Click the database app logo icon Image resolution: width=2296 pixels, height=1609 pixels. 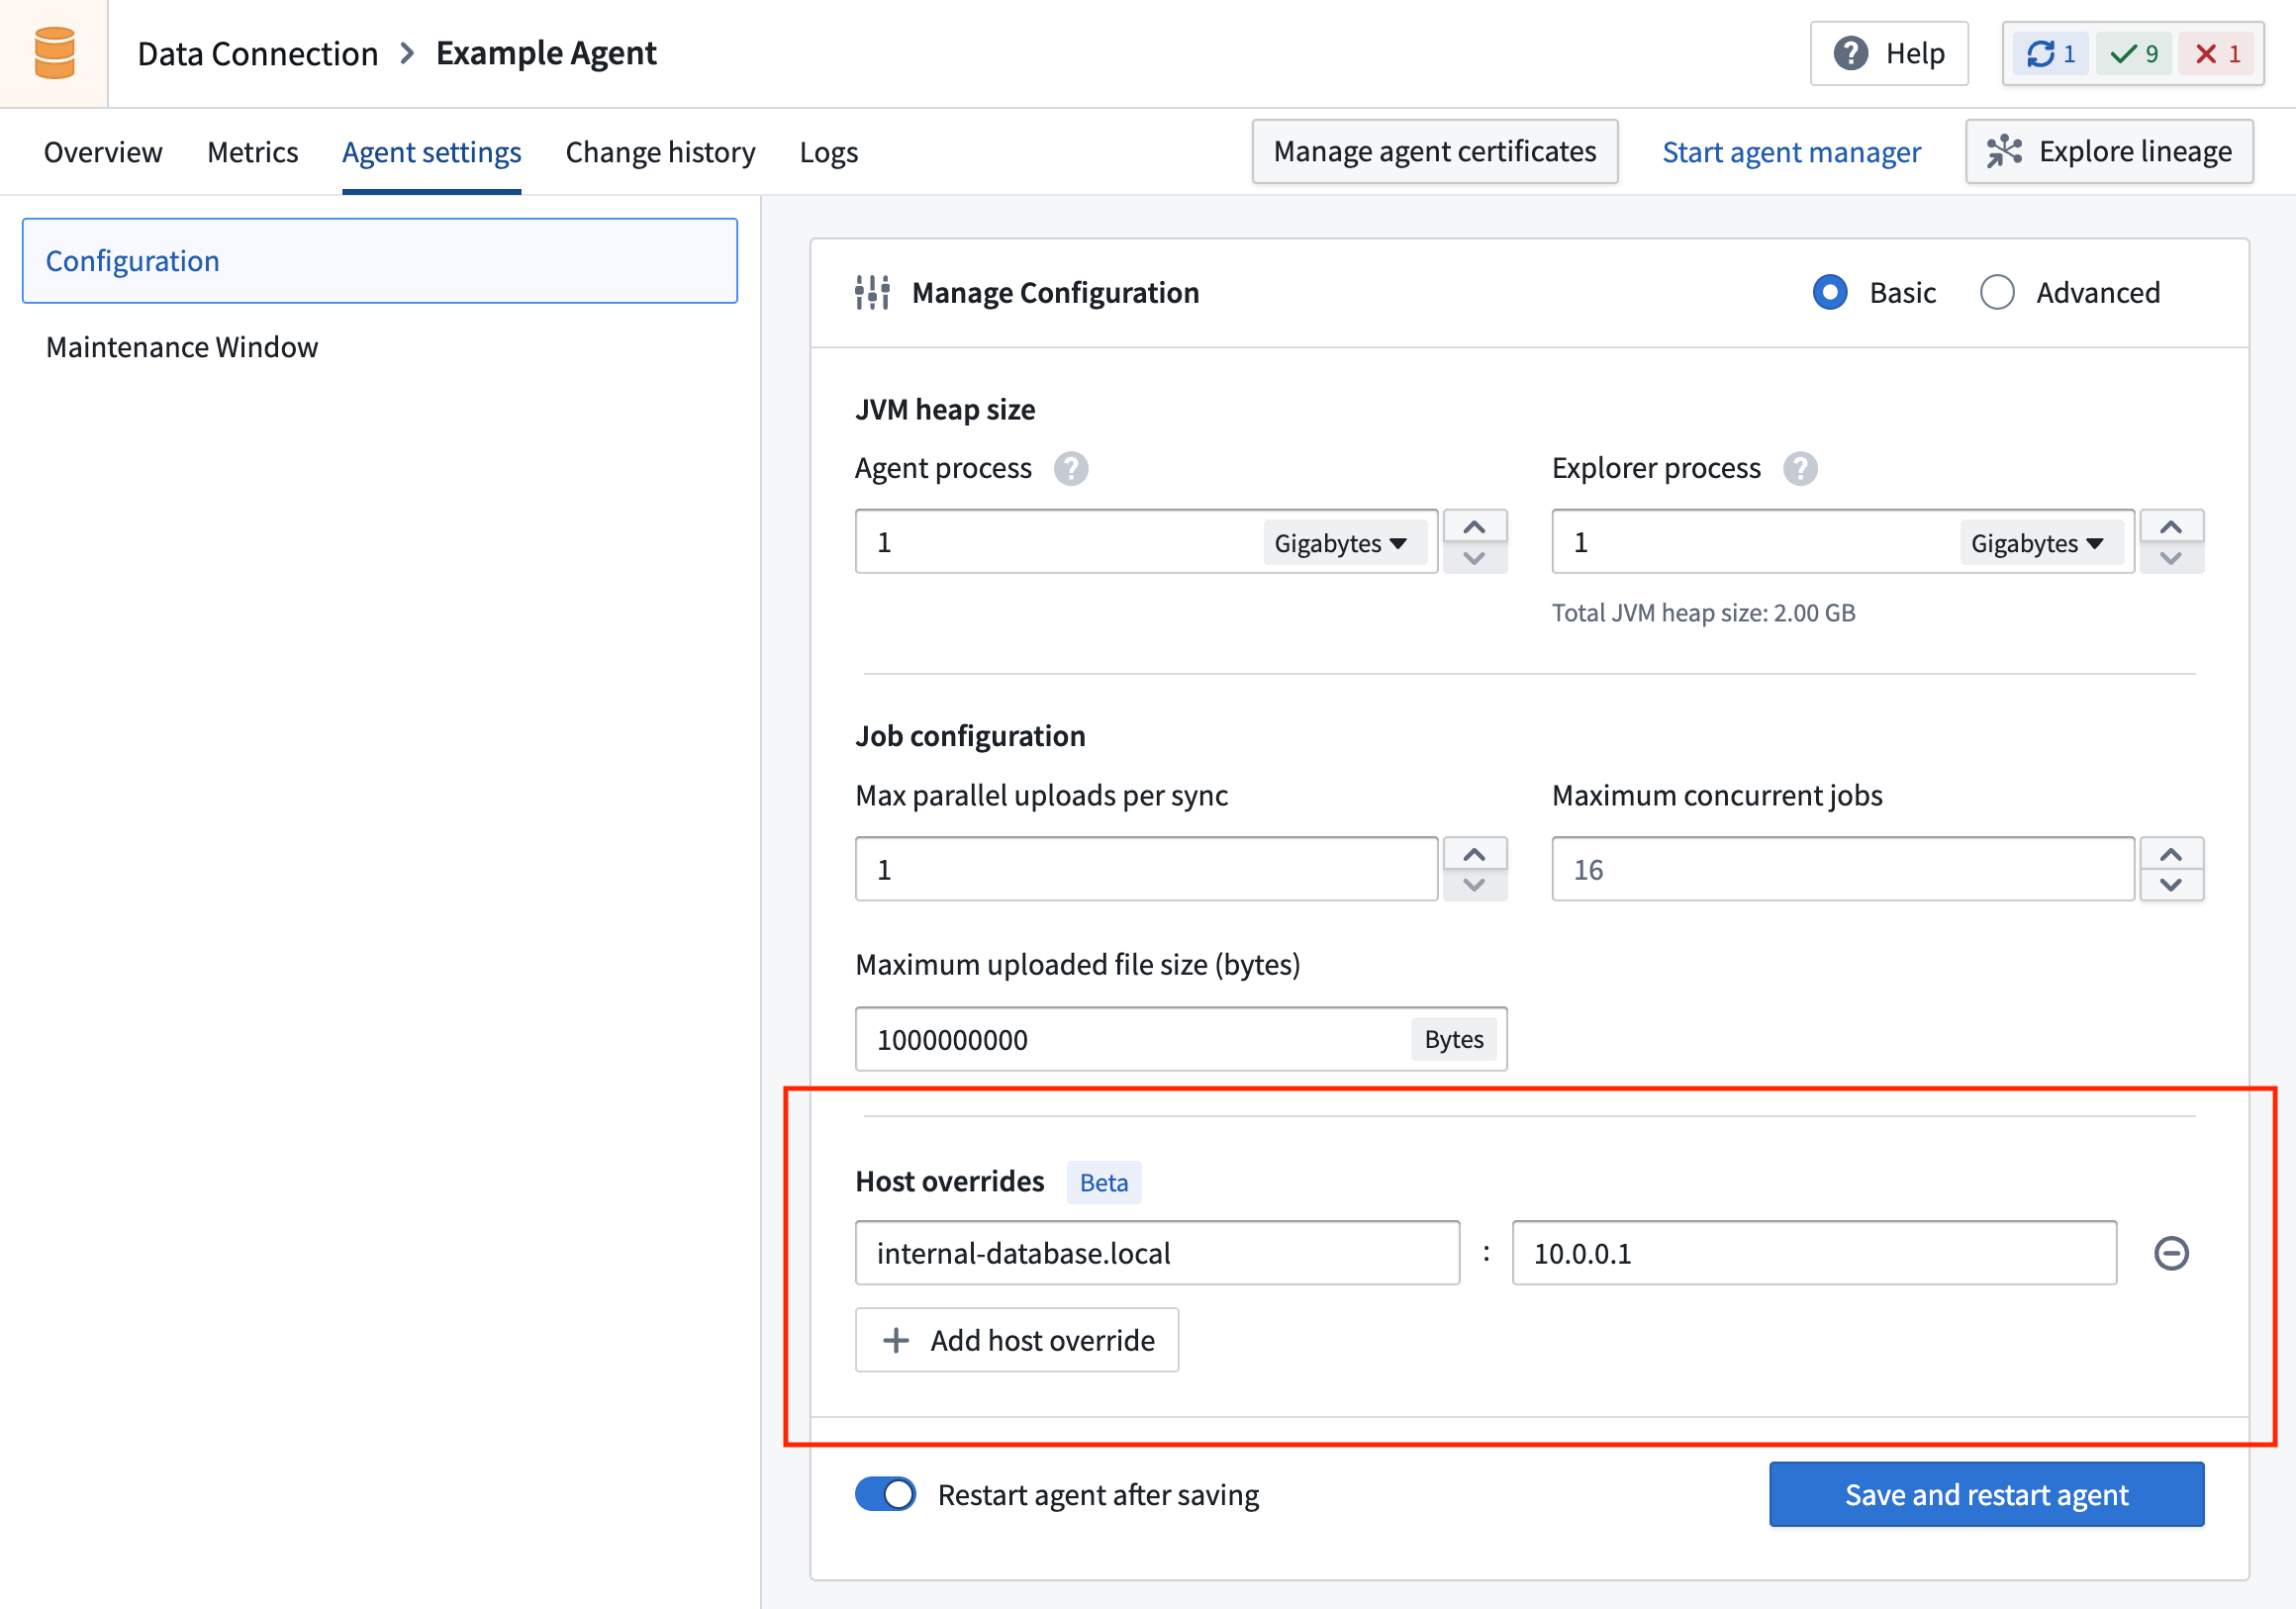coord(54,52)
